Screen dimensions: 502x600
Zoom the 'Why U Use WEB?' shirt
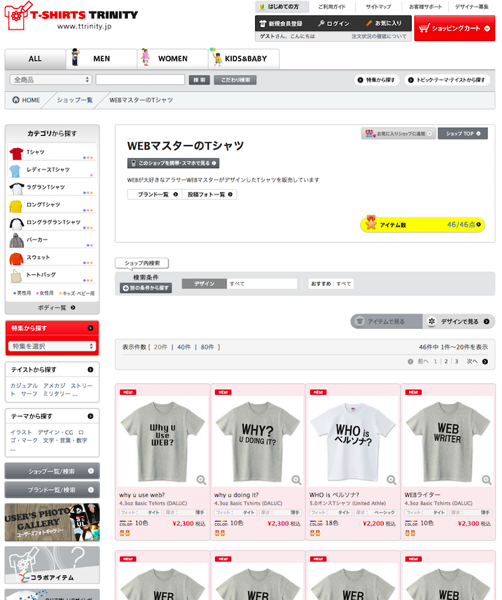point(201,480)
